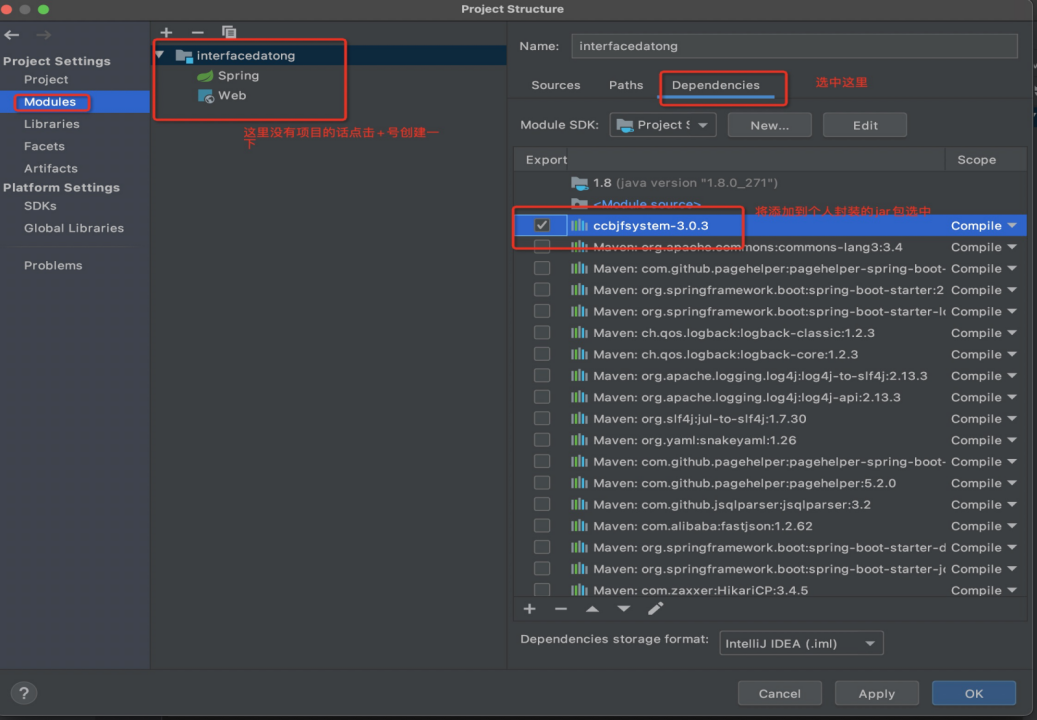The height and width of the screenshot is (720, 1037).
Task: Click the Cancel button
Action: (x=780, y=693)
